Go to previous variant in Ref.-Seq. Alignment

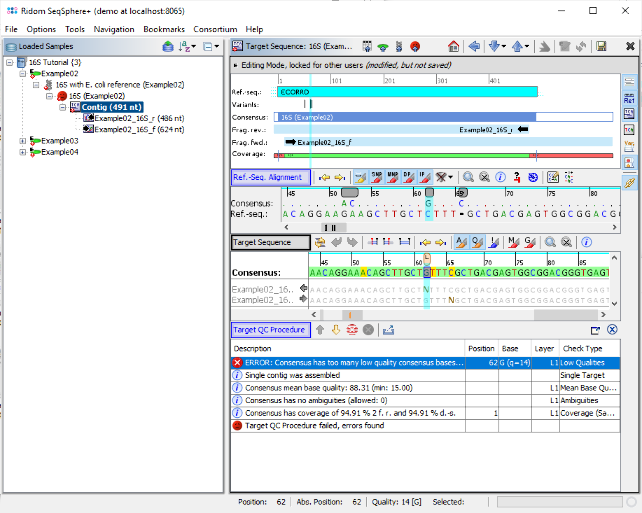click(324, 177)
